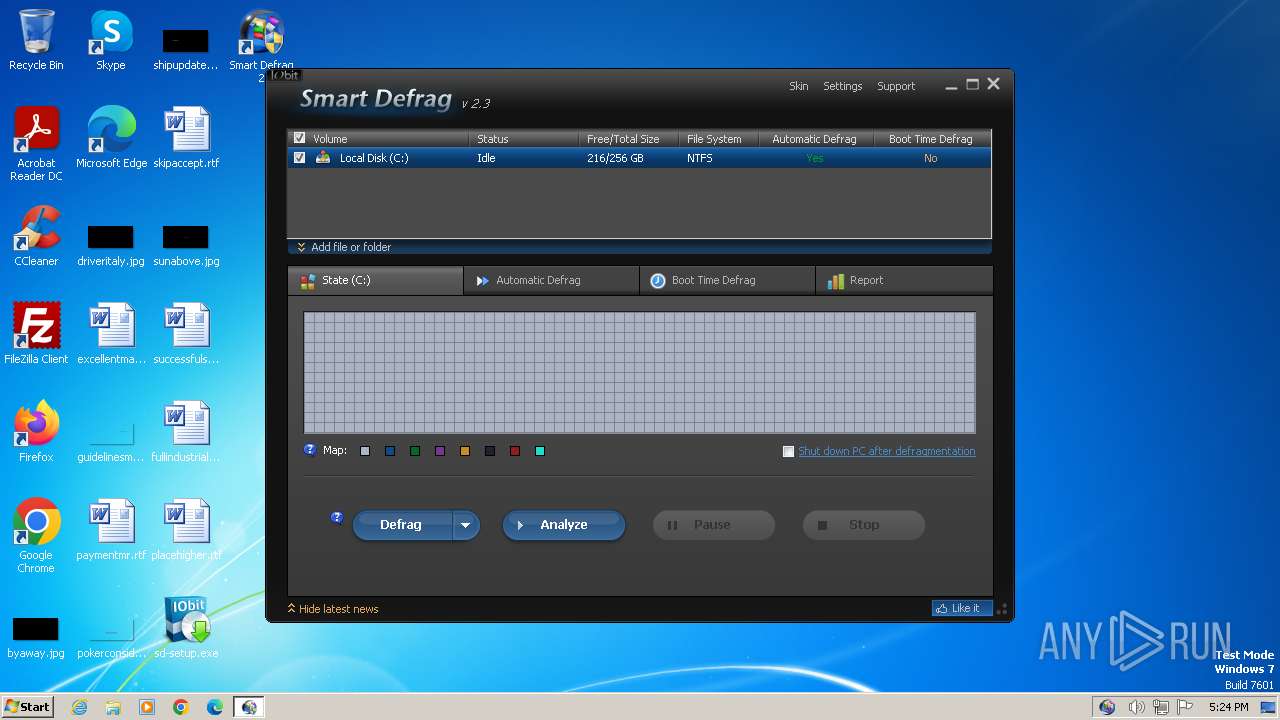
Task: Click the help icon next to Defrag button
Action: coord(337,517)
